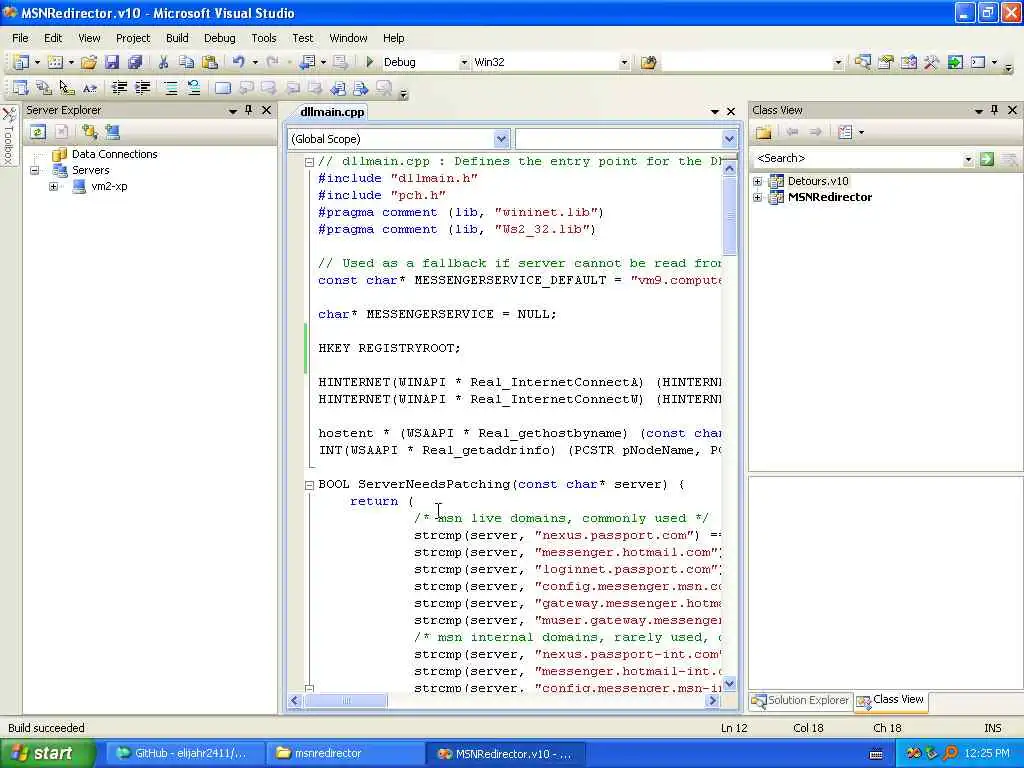Viewport: 1024px width, 768px height.
Task: Open the Window menu
Action: tap(348, 38)
